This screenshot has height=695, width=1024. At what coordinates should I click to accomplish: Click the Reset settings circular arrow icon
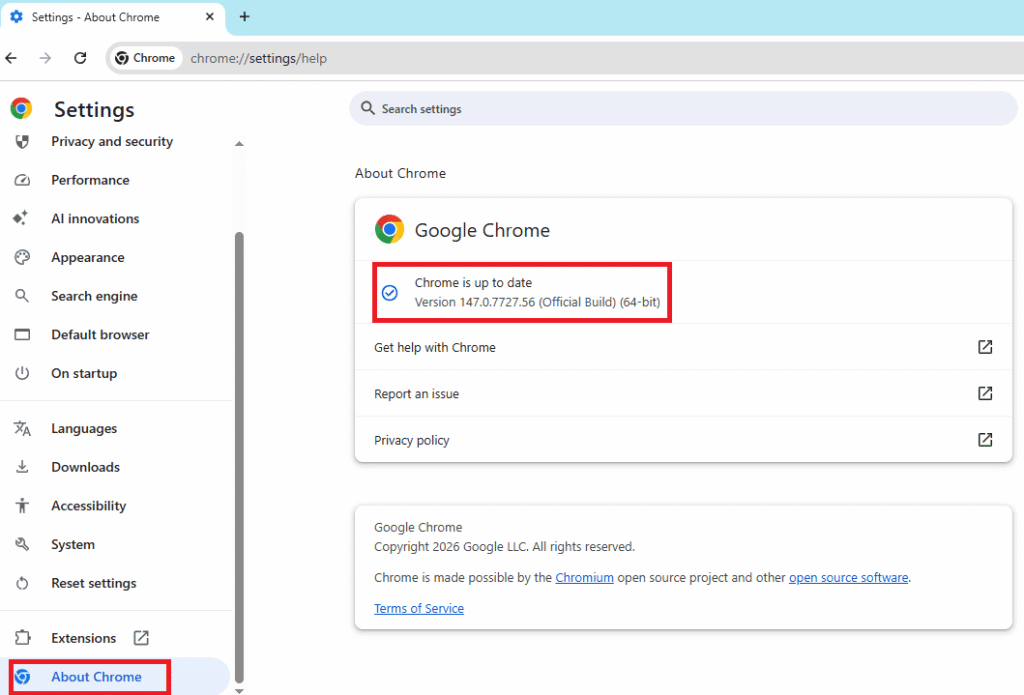click(x=22, y=583)
